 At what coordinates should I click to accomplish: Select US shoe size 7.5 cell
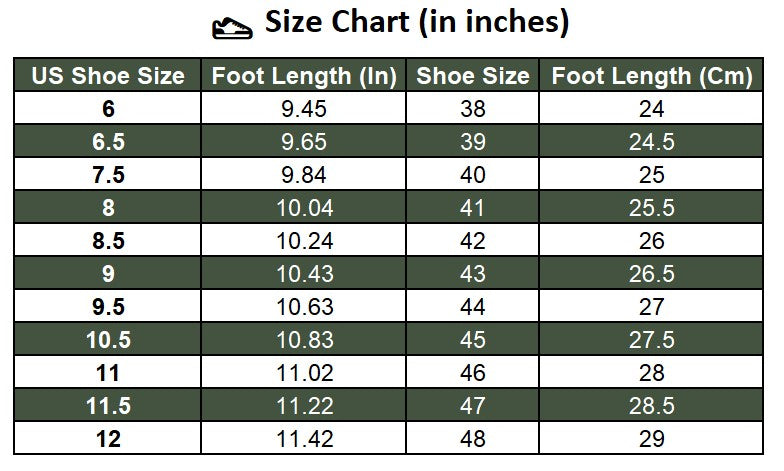pos(108,175)
